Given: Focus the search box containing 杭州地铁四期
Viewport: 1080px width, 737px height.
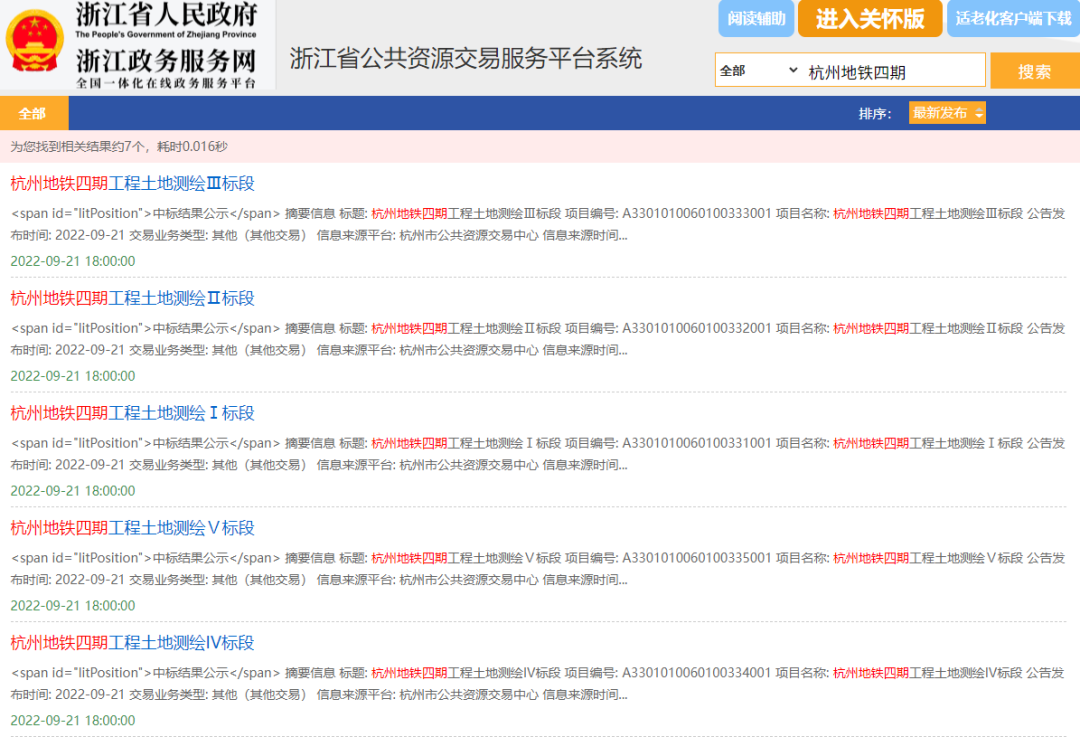Looking at the screenshot, I should tap(894, 71).
